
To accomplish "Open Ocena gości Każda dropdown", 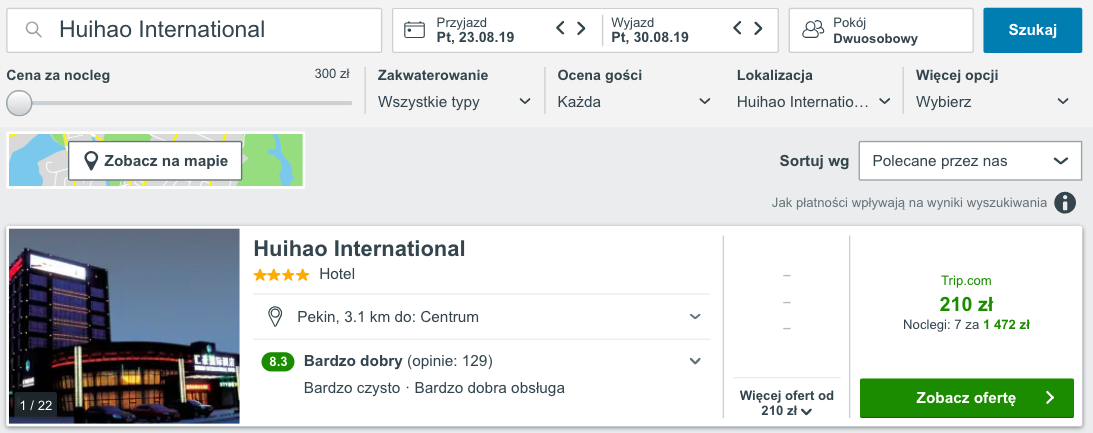I will pos(634,102).
